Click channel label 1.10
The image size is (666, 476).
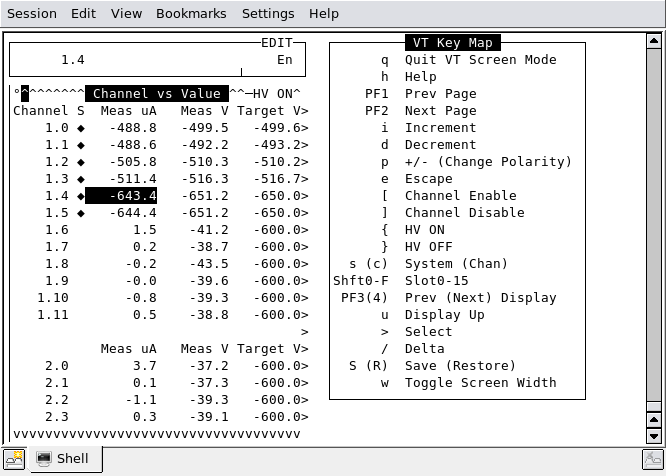(x=53, y=298)
